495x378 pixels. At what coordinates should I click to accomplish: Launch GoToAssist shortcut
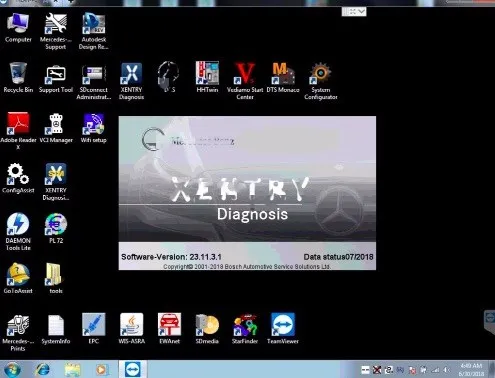pos(18,278)
